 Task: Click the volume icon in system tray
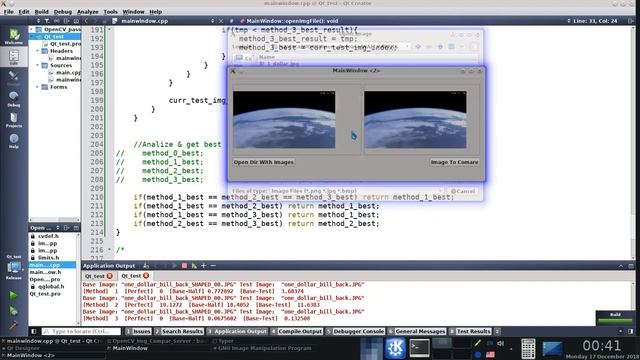click(x=500, y=344)
